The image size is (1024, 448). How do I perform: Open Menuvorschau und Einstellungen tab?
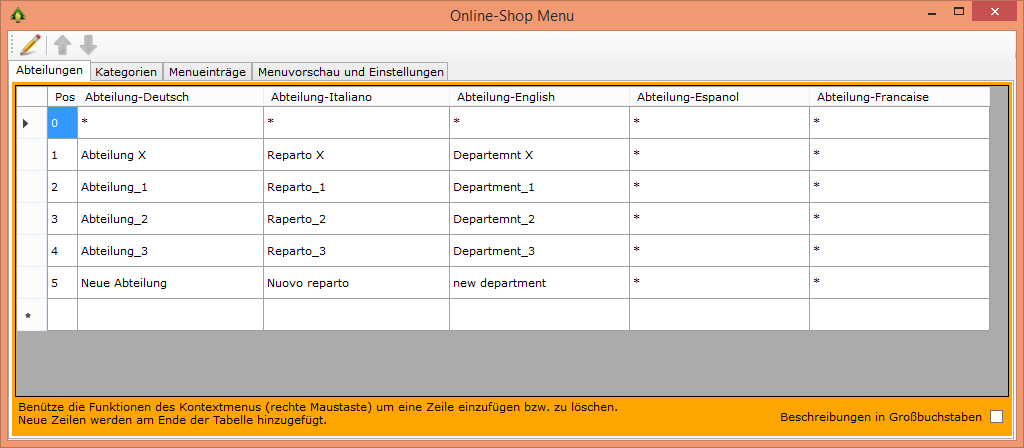[350, 72]
